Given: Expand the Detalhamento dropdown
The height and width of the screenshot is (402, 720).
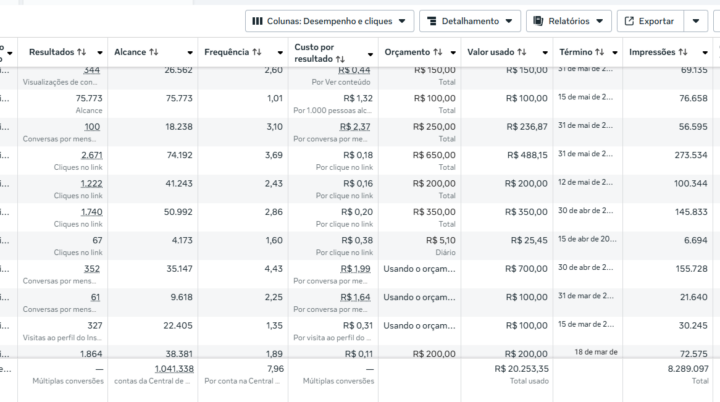Looking at the screenshot, I should coord(470,21).
